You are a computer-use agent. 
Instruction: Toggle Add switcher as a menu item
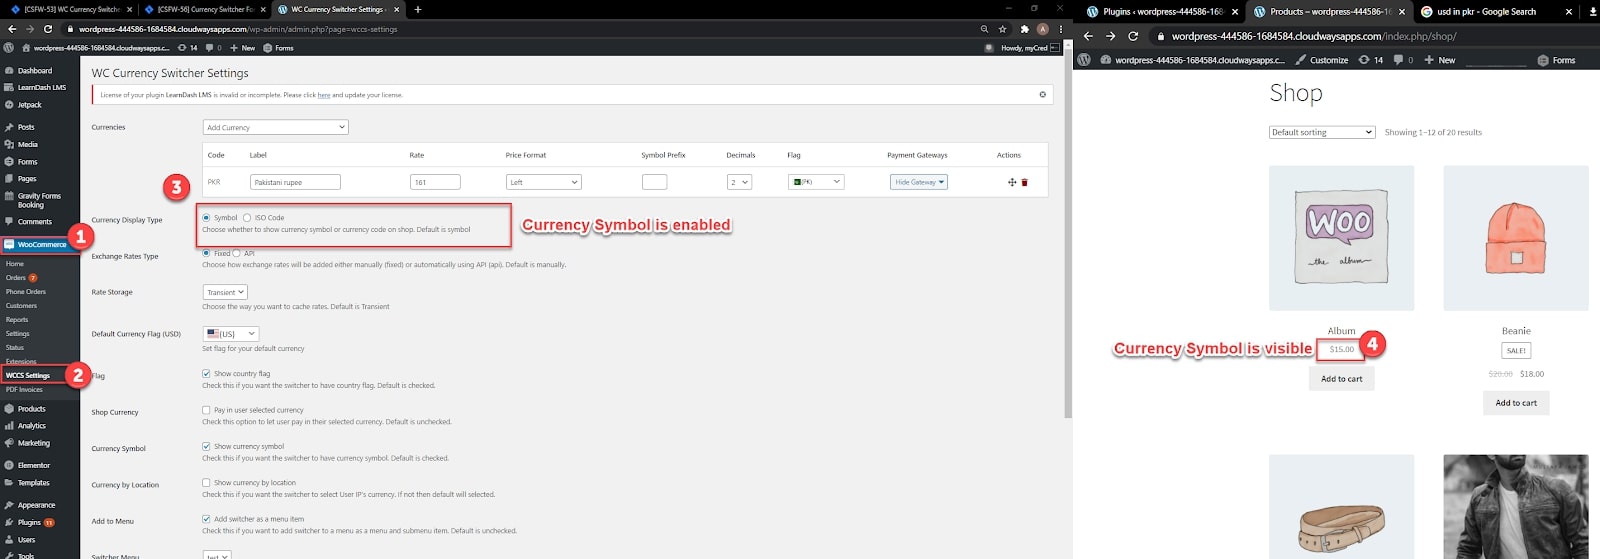click(206, 519)
